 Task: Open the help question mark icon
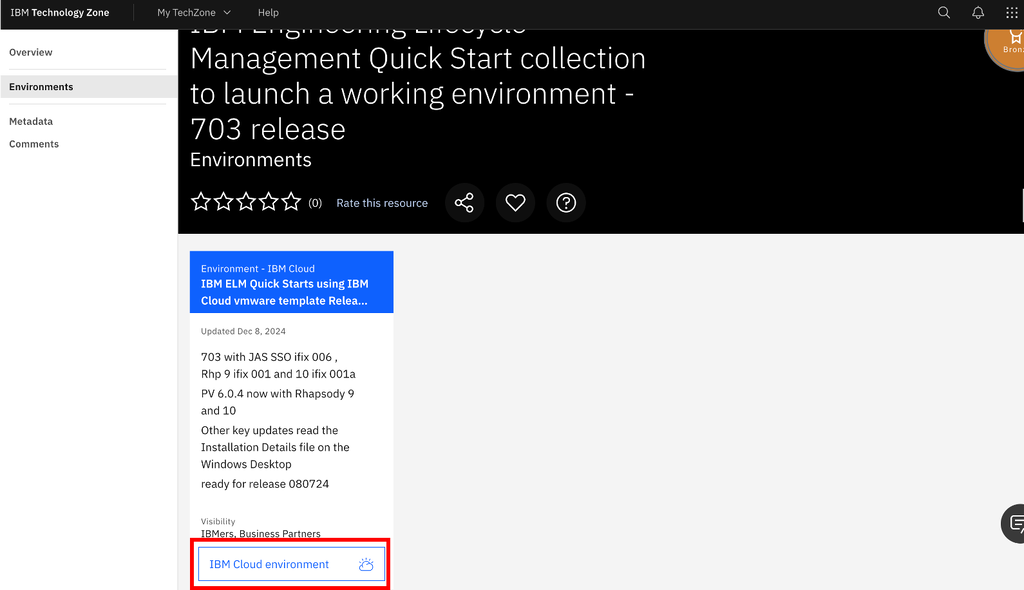[566, 203]
